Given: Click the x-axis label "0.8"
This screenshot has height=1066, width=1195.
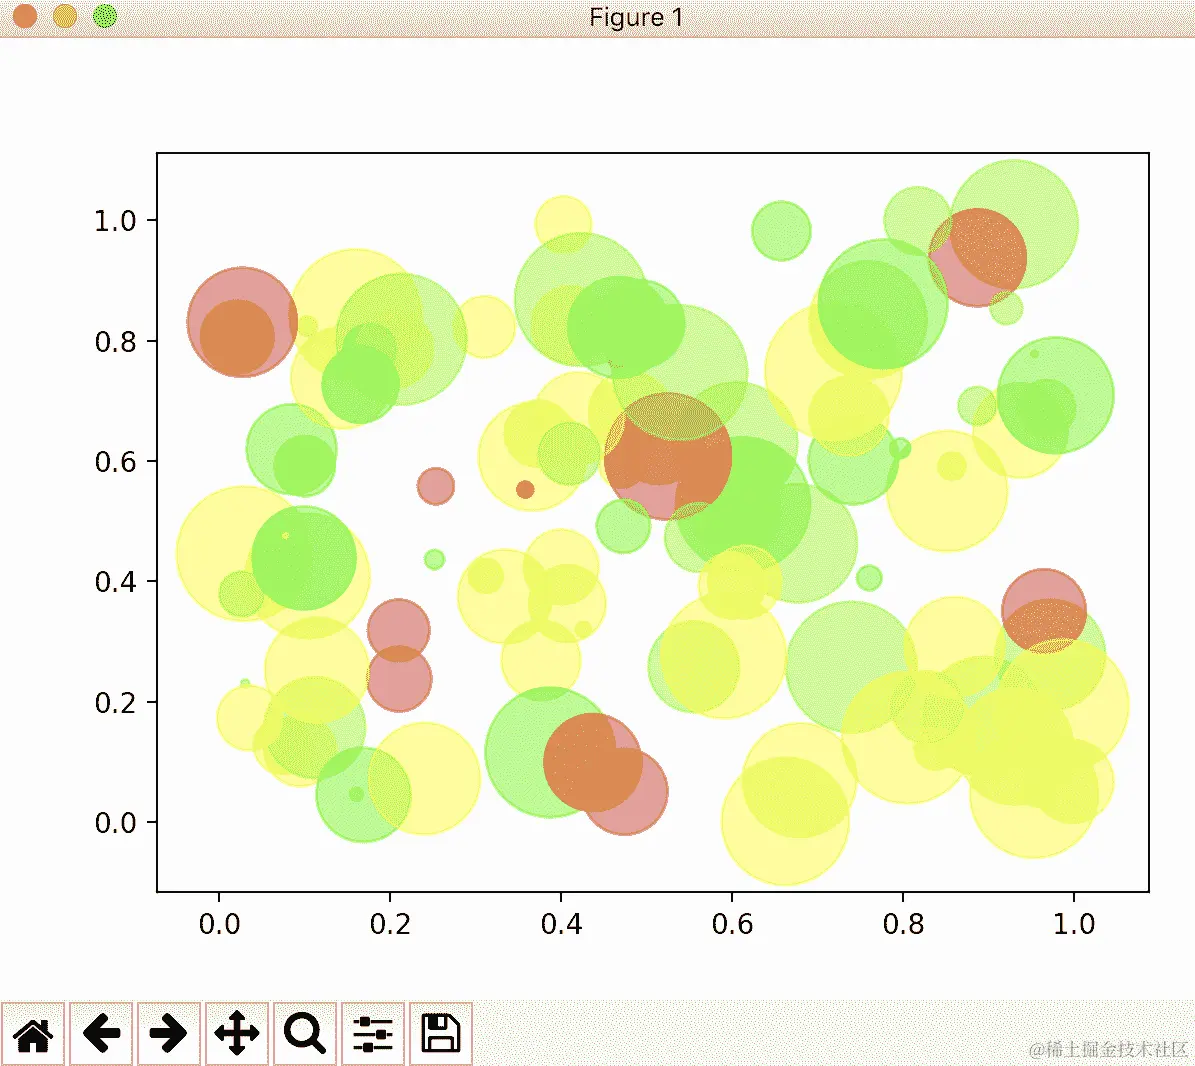Looking at the screenshot, I should pos(903,924).
